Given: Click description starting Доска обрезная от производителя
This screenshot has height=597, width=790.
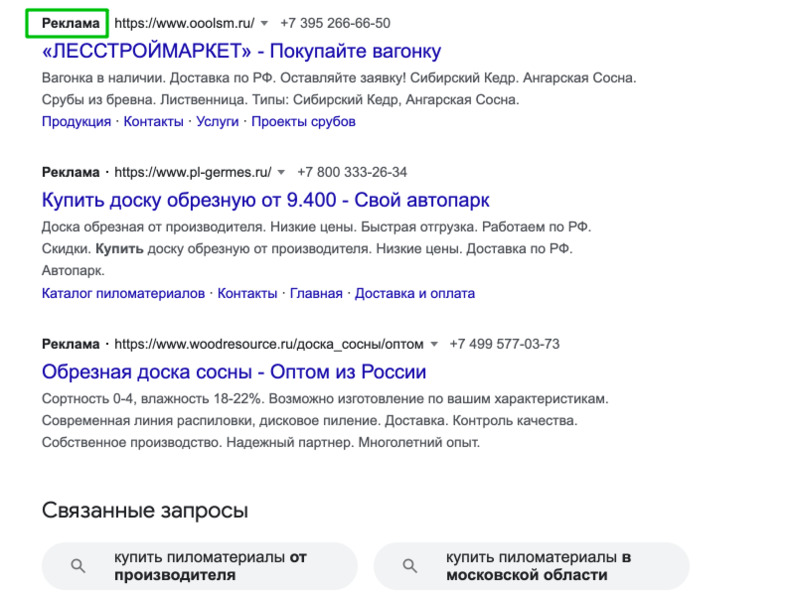Looking at the screenshot, I should coord(316,249).
